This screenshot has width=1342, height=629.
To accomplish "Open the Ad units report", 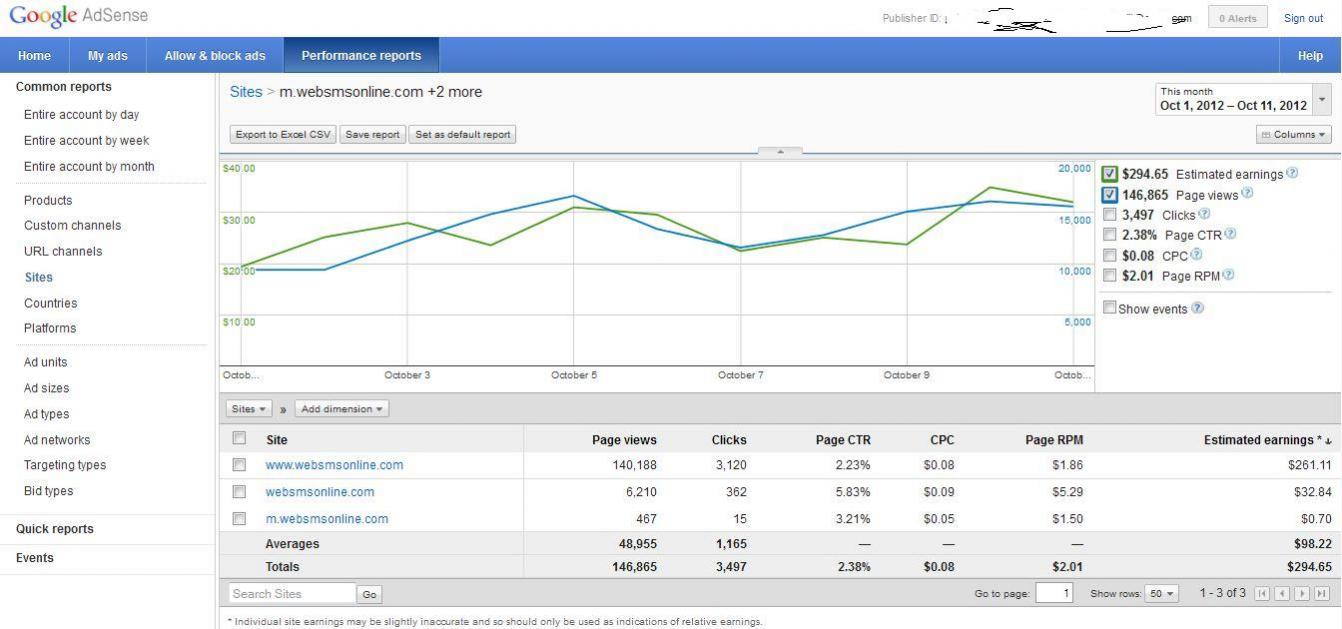I will (x=46, y=363).
